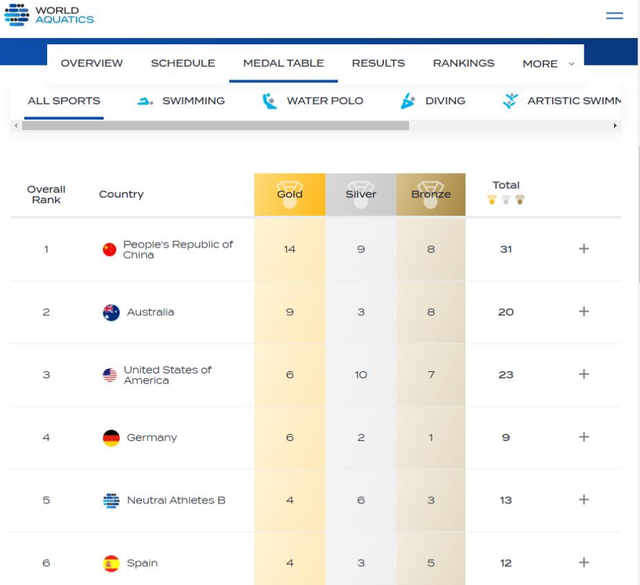Click USA's total of 23
Image resolution: width=640 pixels, height=585 pixels.
click(x=506, y=375)
